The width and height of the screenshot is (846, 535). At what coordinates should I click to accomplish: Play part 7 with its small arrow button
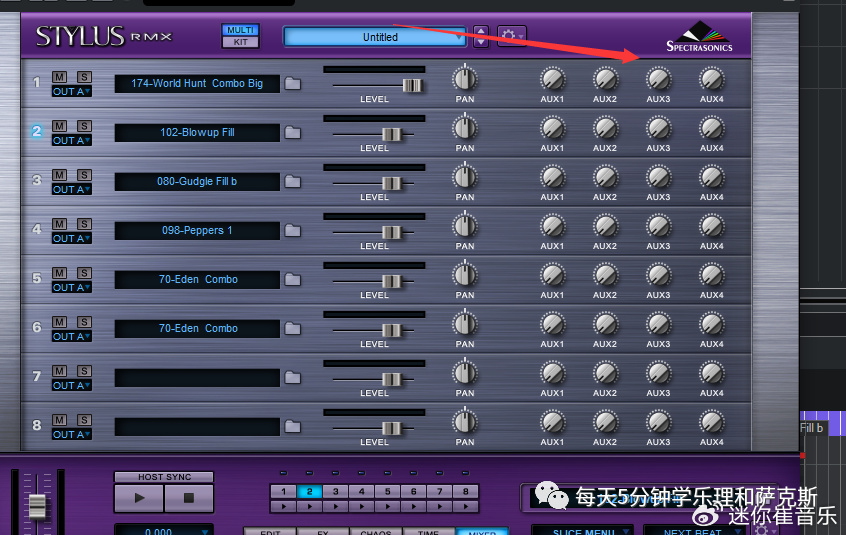(440, 506)
